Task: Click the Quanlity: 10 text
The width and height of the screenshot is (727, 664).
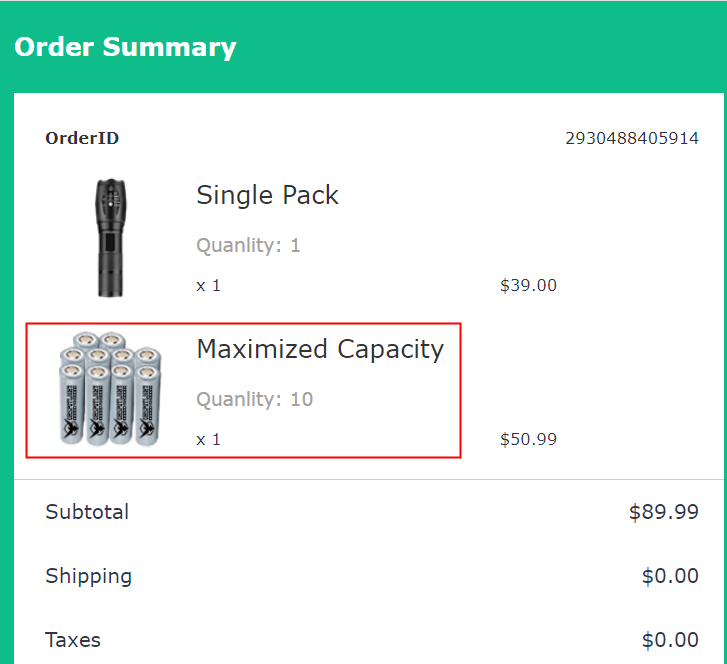Action: tap(254, 399)
